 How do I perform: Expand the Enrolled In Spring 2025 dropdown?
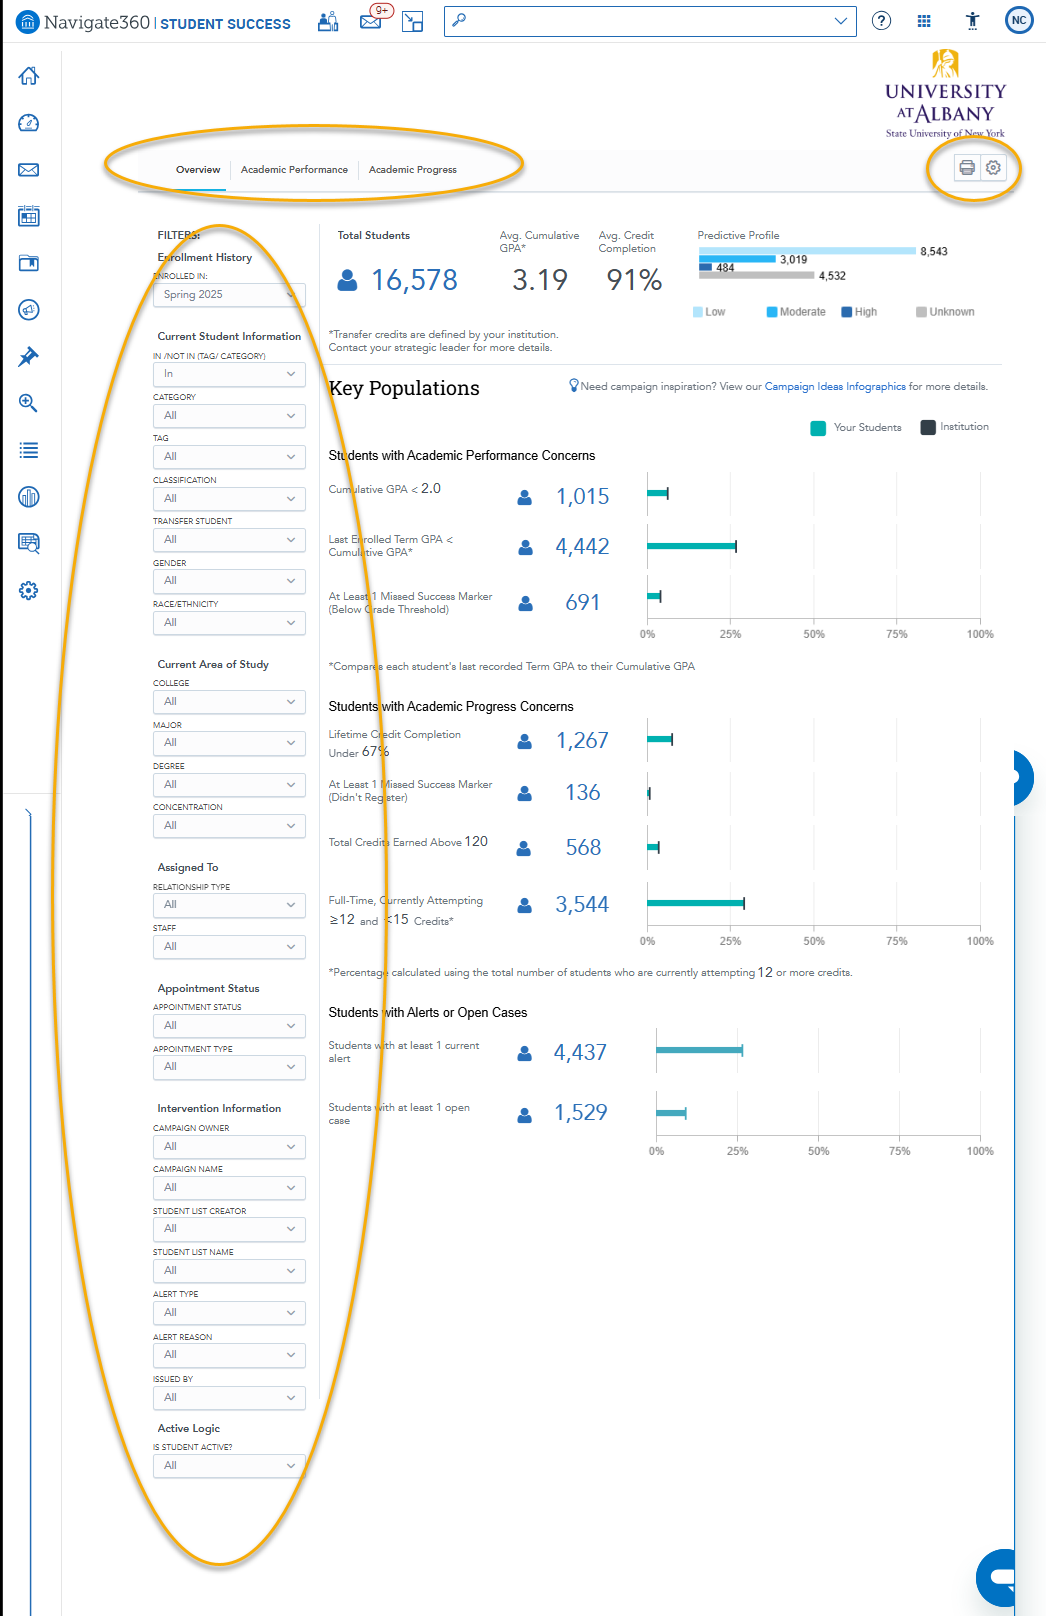point(229,295)
